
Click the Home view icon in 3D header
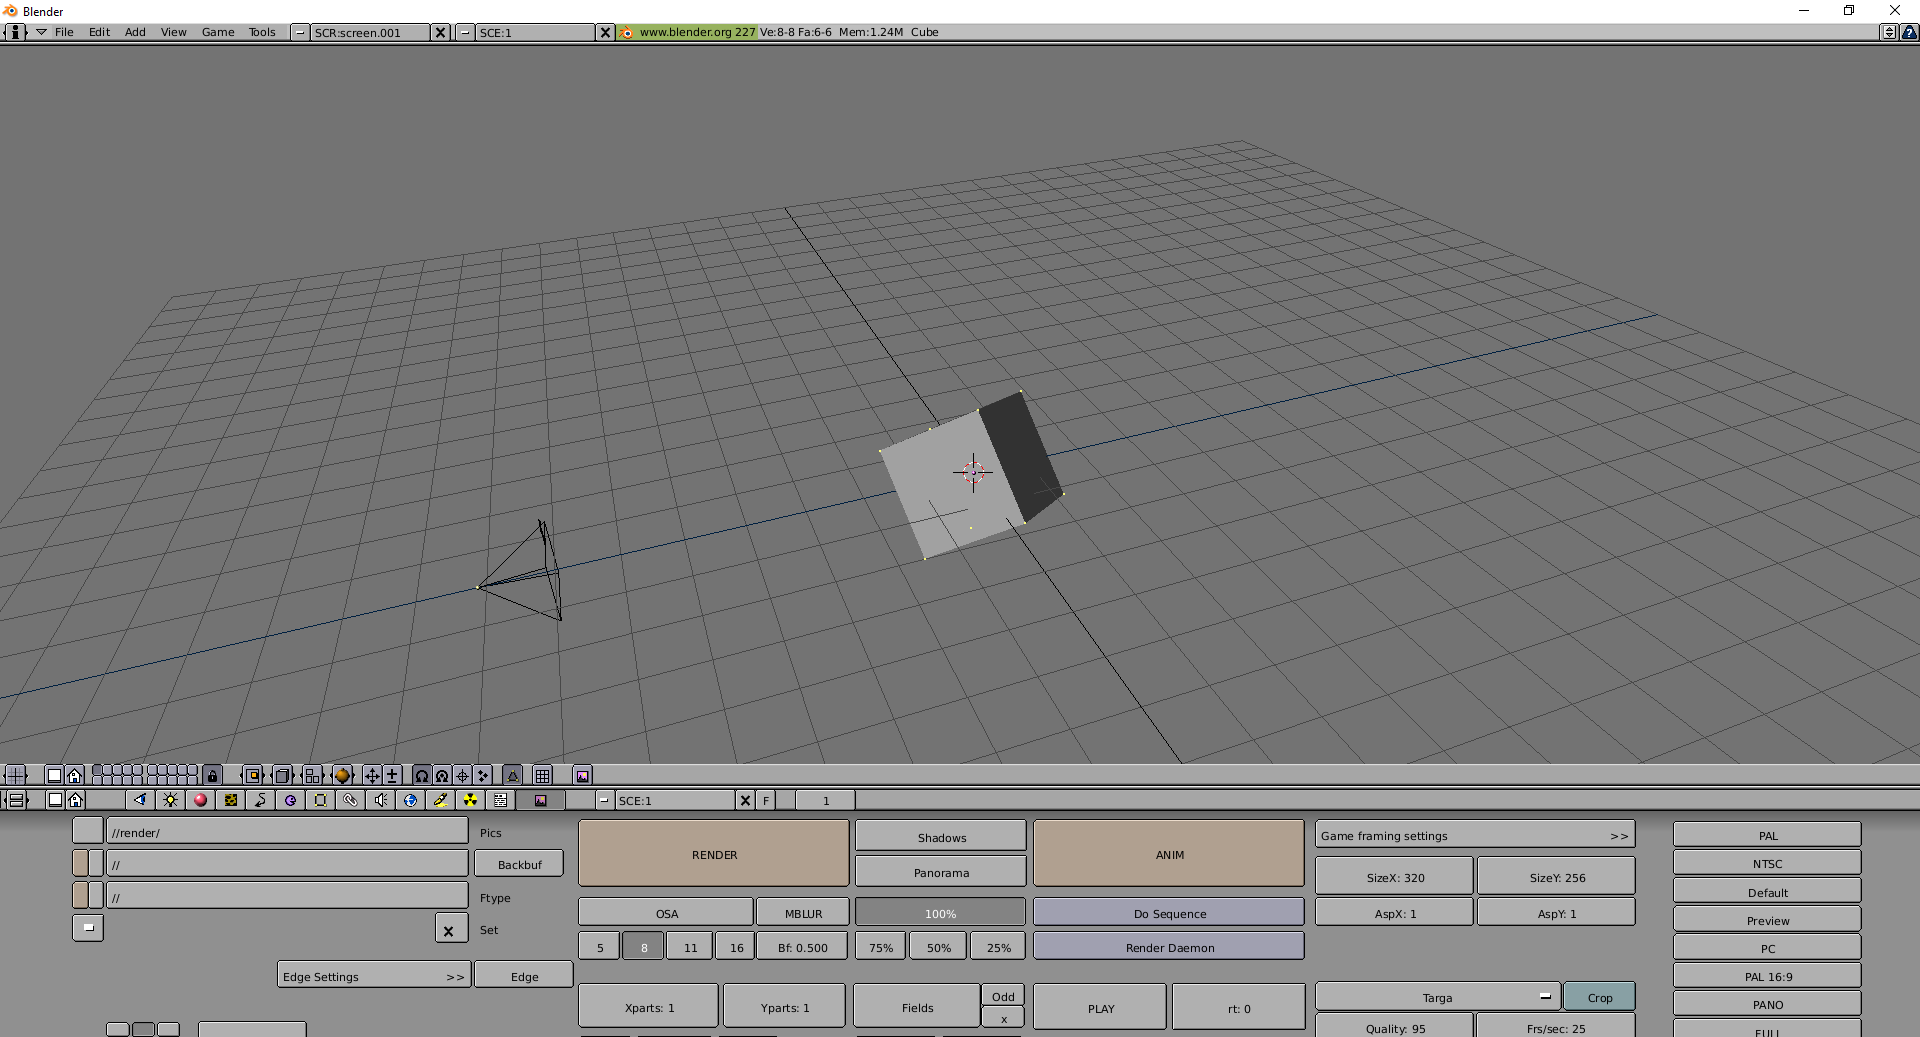point(75,775)
